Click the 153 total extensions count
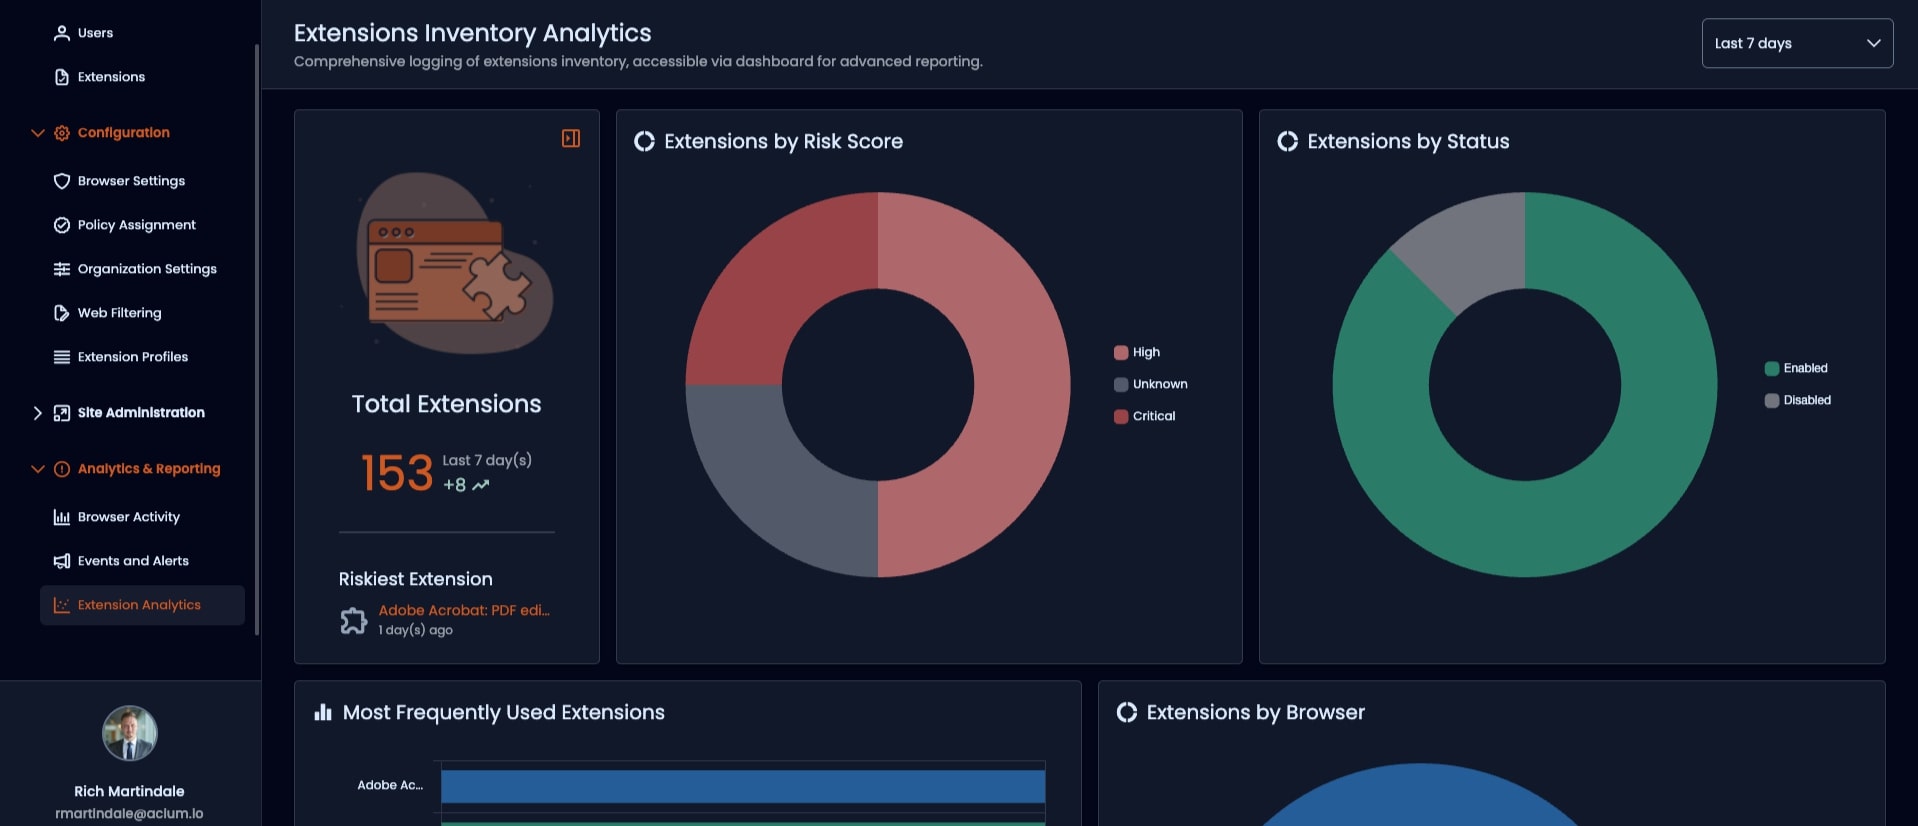1918x826 pixels. [x=397, y=473]
